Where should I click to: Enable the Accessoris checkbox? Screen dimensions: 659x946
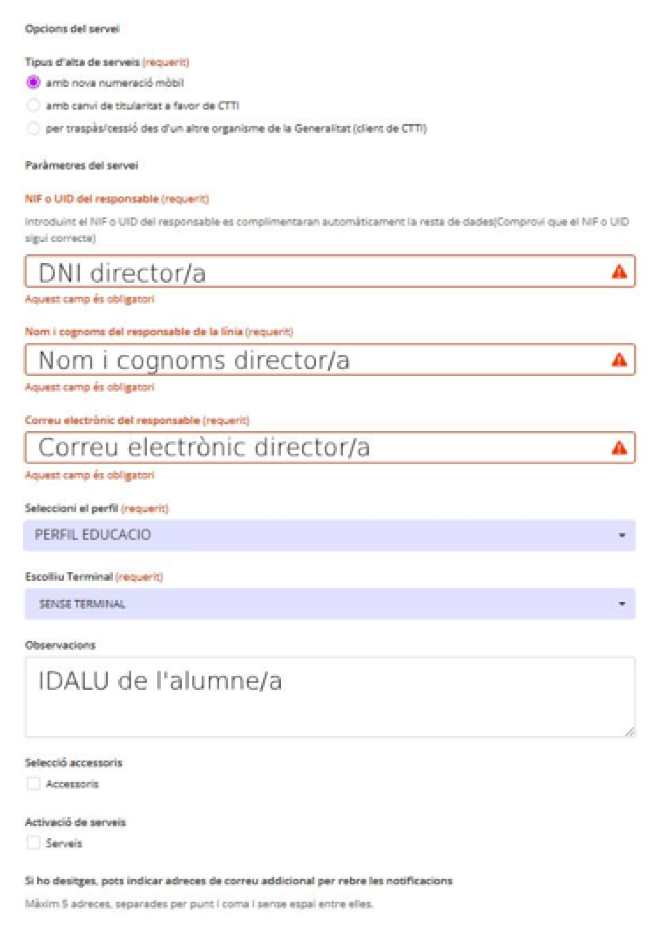tap(33, 784)
